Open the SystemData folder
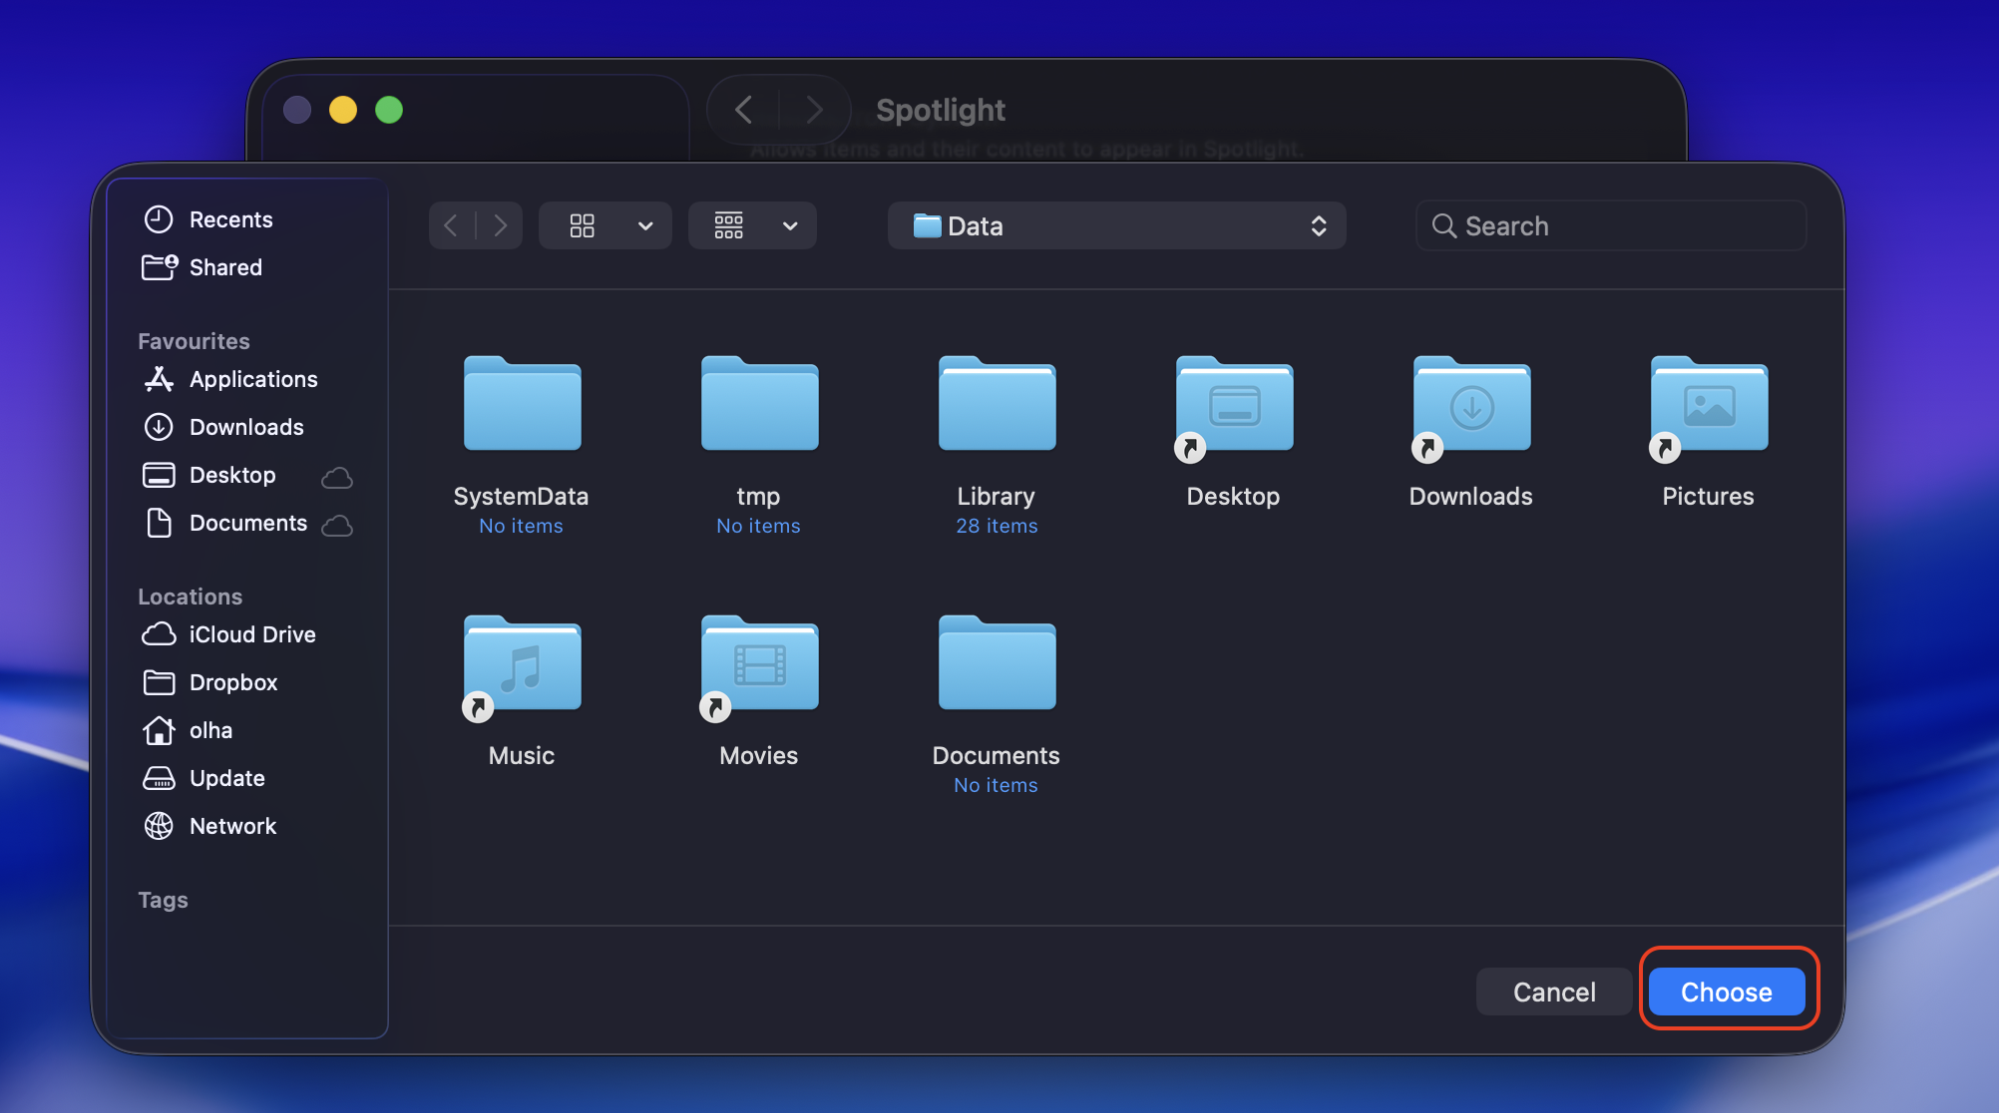 coord(522,404)
